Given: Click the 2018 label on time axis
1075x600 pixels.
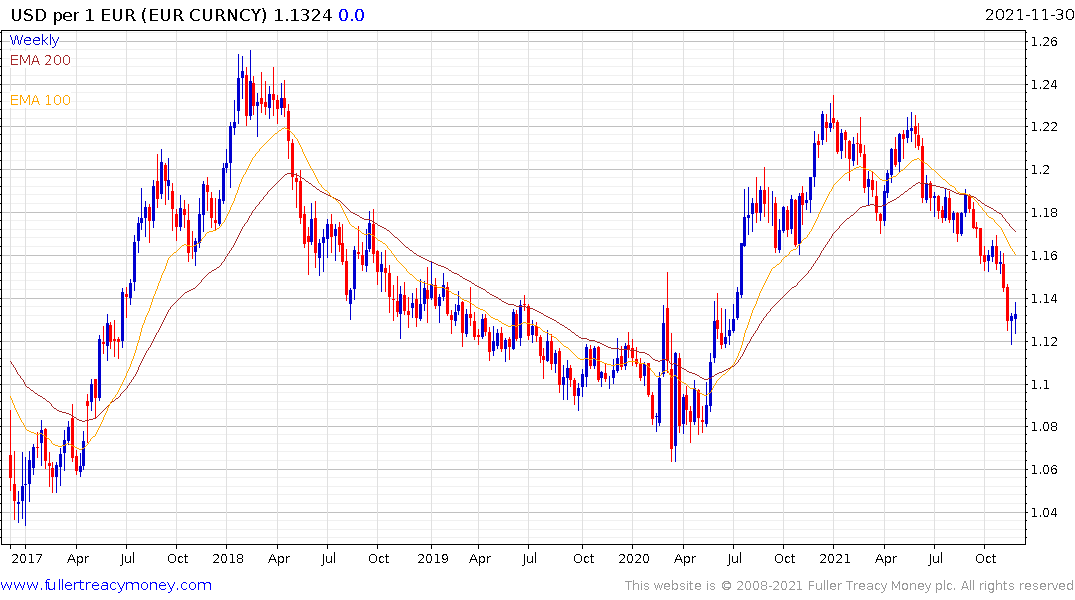Looking at the screenshot, I should (228, 559).
